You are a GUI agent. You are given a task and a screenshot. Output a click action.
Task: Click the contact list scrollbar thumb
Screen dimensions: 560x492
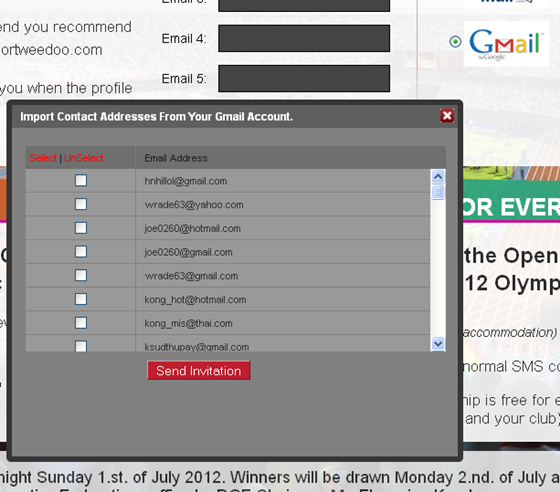[x=438, y=192]
